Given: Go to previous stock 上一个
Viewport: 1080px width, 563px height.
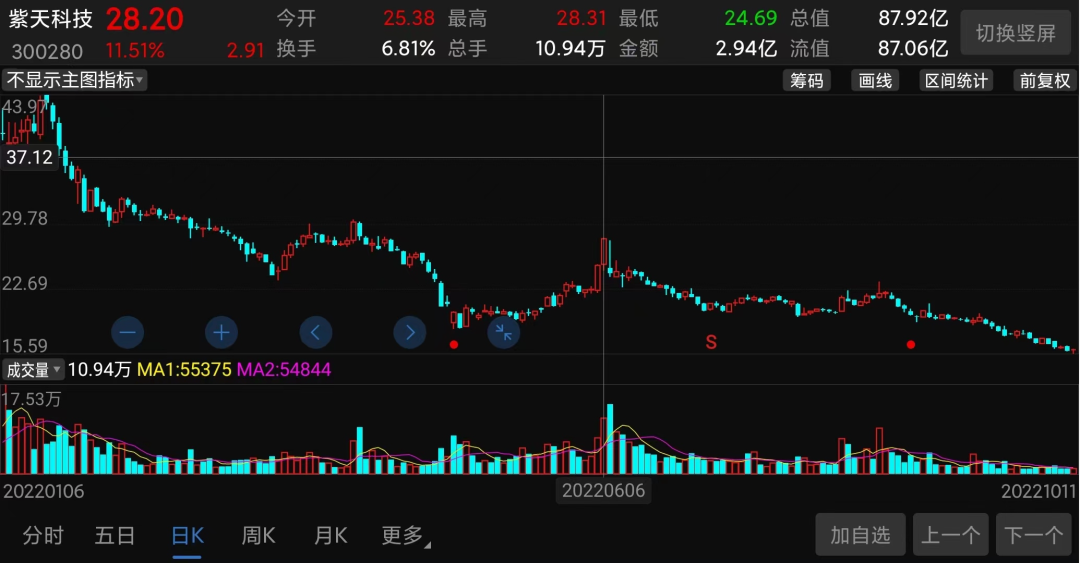Looking at the screenshot, I should pyautogui.click(x=951, y=535).
